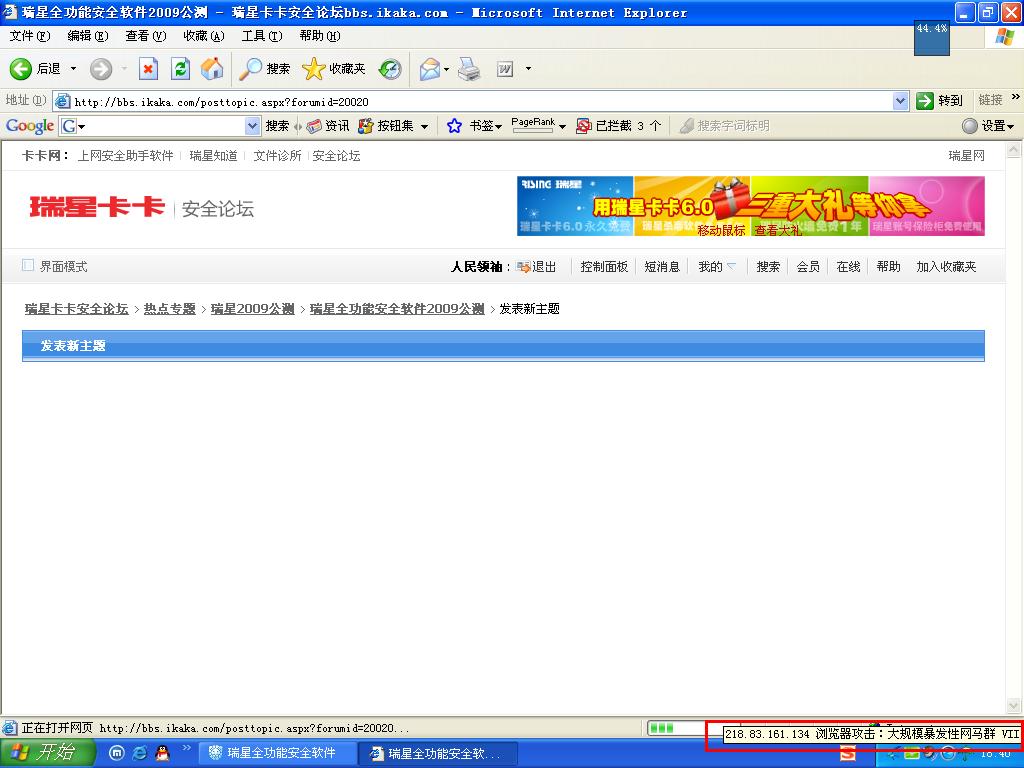Open Google toolbar News (资讯) button

click(x=328, y=126)
